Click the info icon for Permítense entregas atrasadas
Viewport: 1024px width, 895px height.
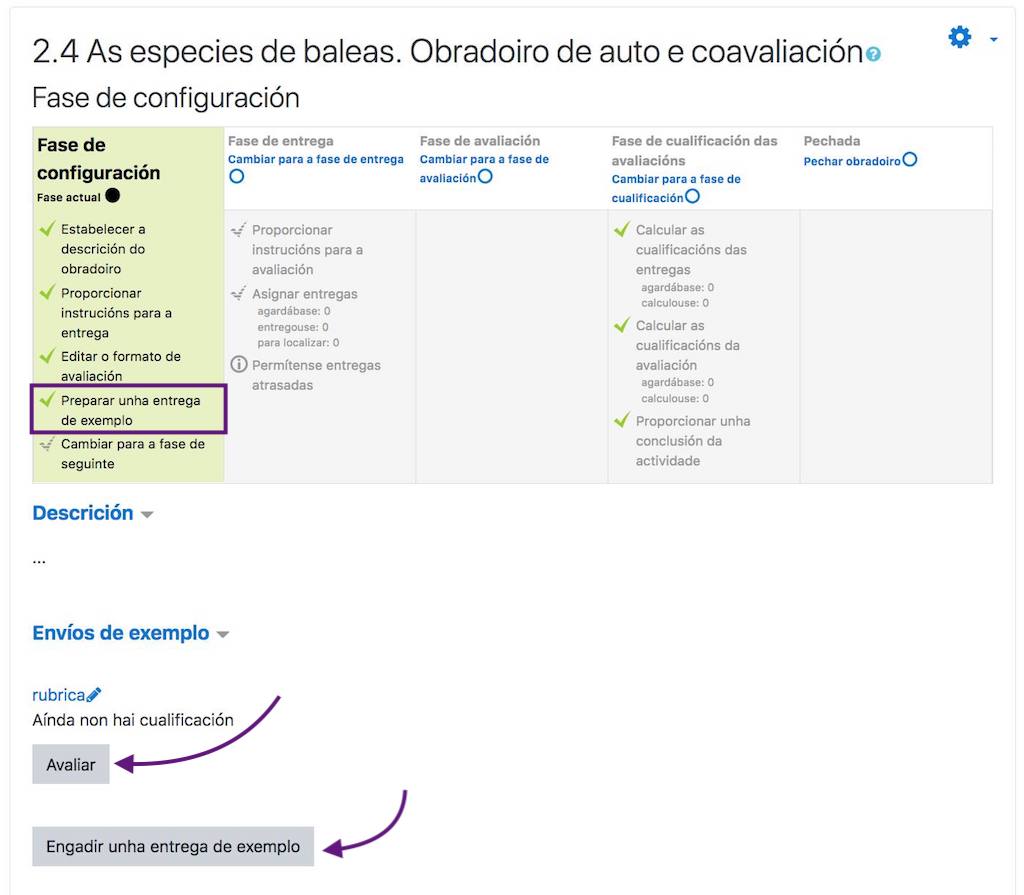(x=238, y=365)
